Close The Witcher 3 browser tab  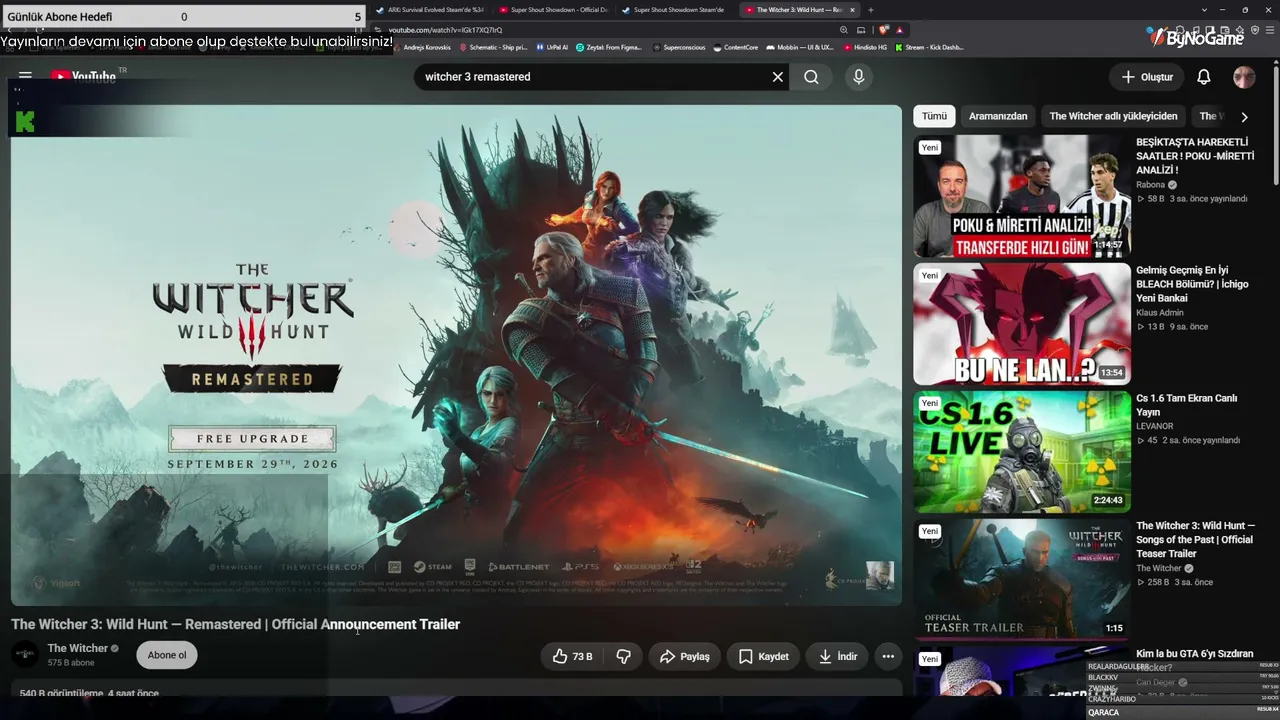tap(852, 10)
